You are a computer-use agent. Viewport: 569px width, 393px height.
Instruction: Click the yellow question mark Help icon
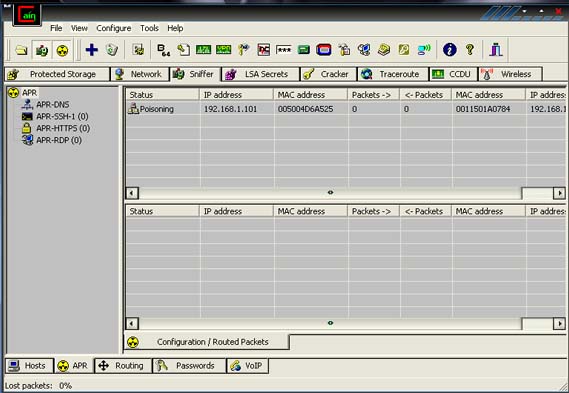tap(470, 49)
